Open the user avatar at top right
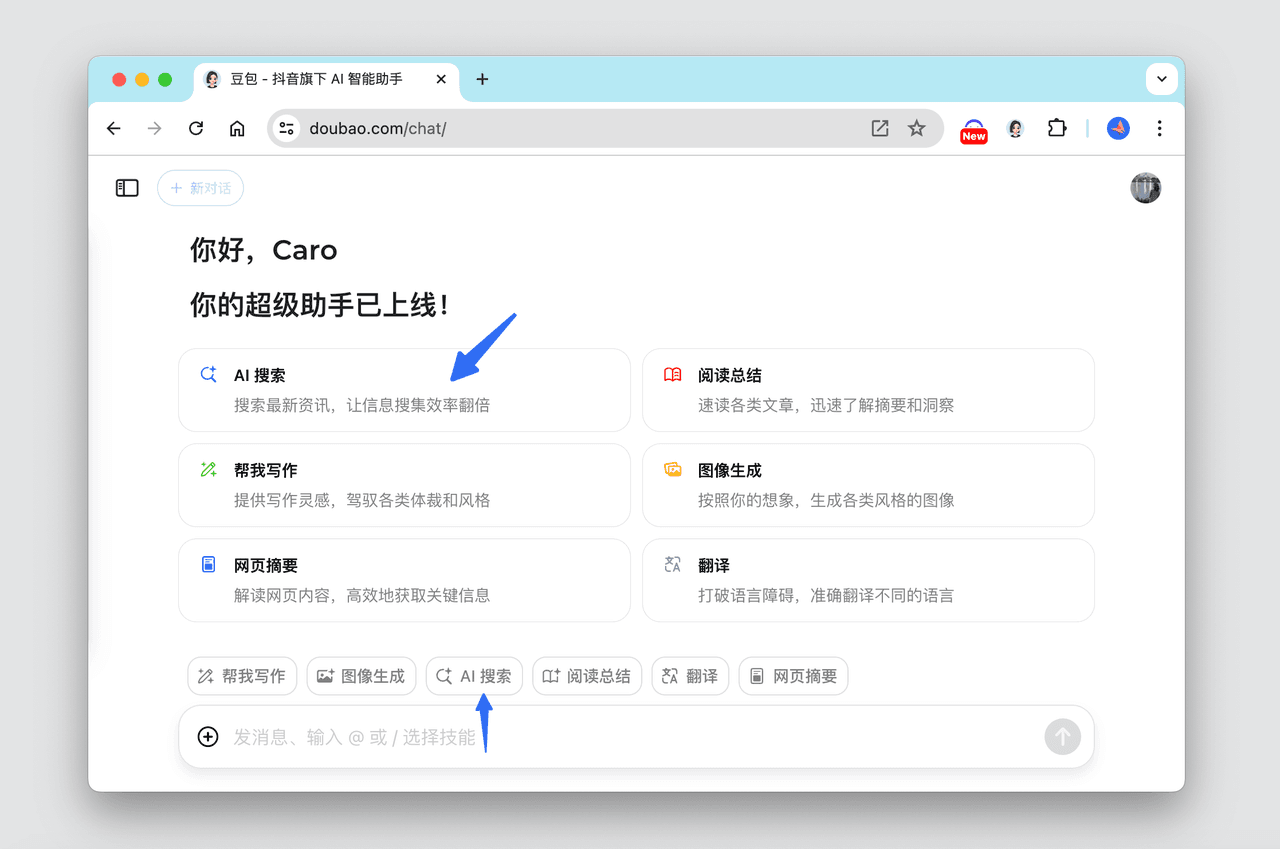Image resolution: width=1280 pixels, height=849 pixels. click(1145, 188)
